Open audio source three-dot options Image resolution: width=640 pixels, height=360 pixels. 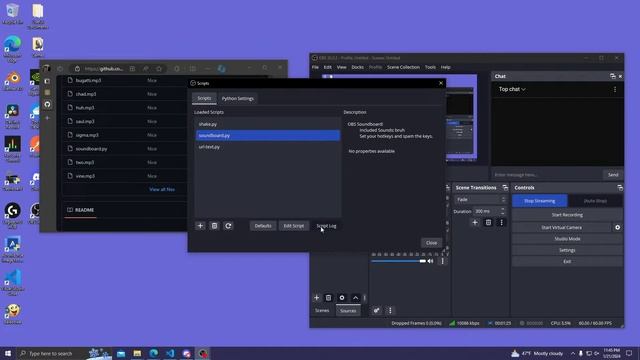pyautogui.click(x=442, y=261)
